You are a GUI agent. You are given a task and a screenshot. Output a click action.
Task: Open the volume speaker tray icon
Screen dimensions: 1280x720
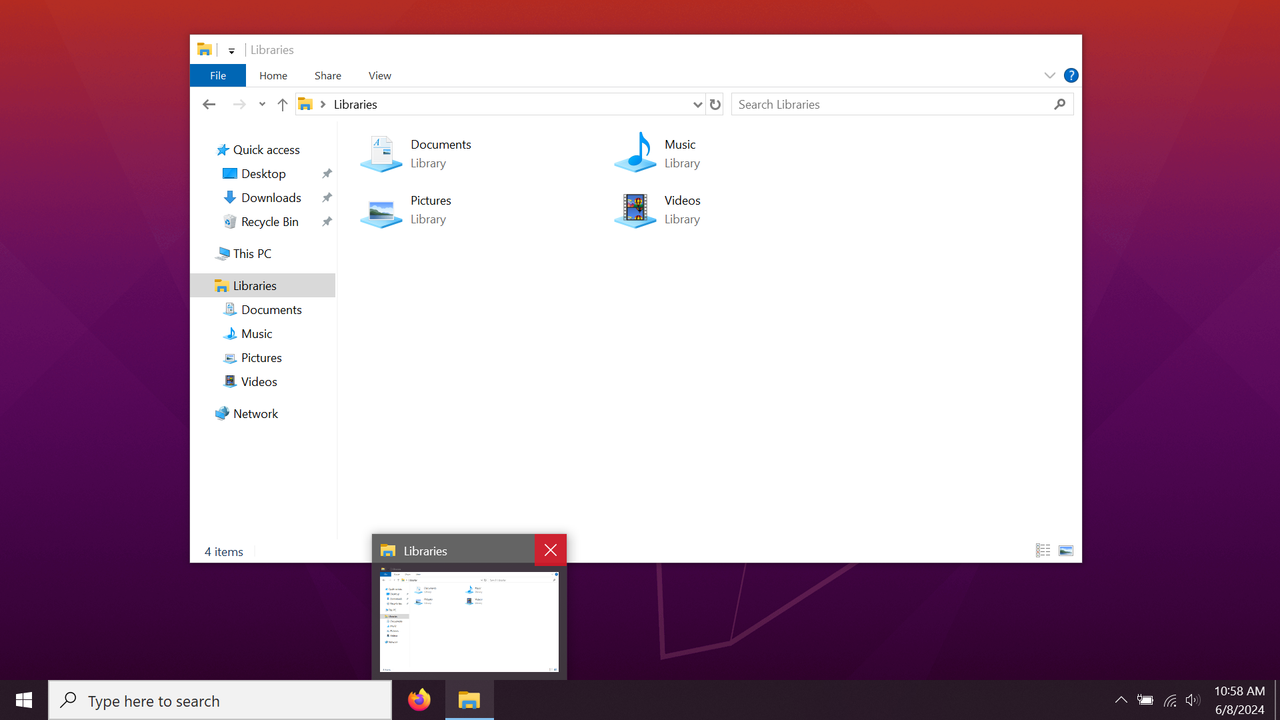[1192, 700]
